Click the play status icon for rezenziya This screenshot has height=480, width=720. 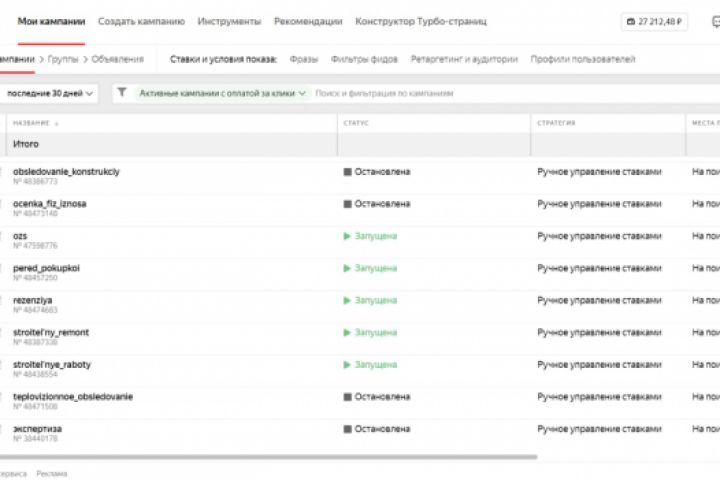click(347, 300)
